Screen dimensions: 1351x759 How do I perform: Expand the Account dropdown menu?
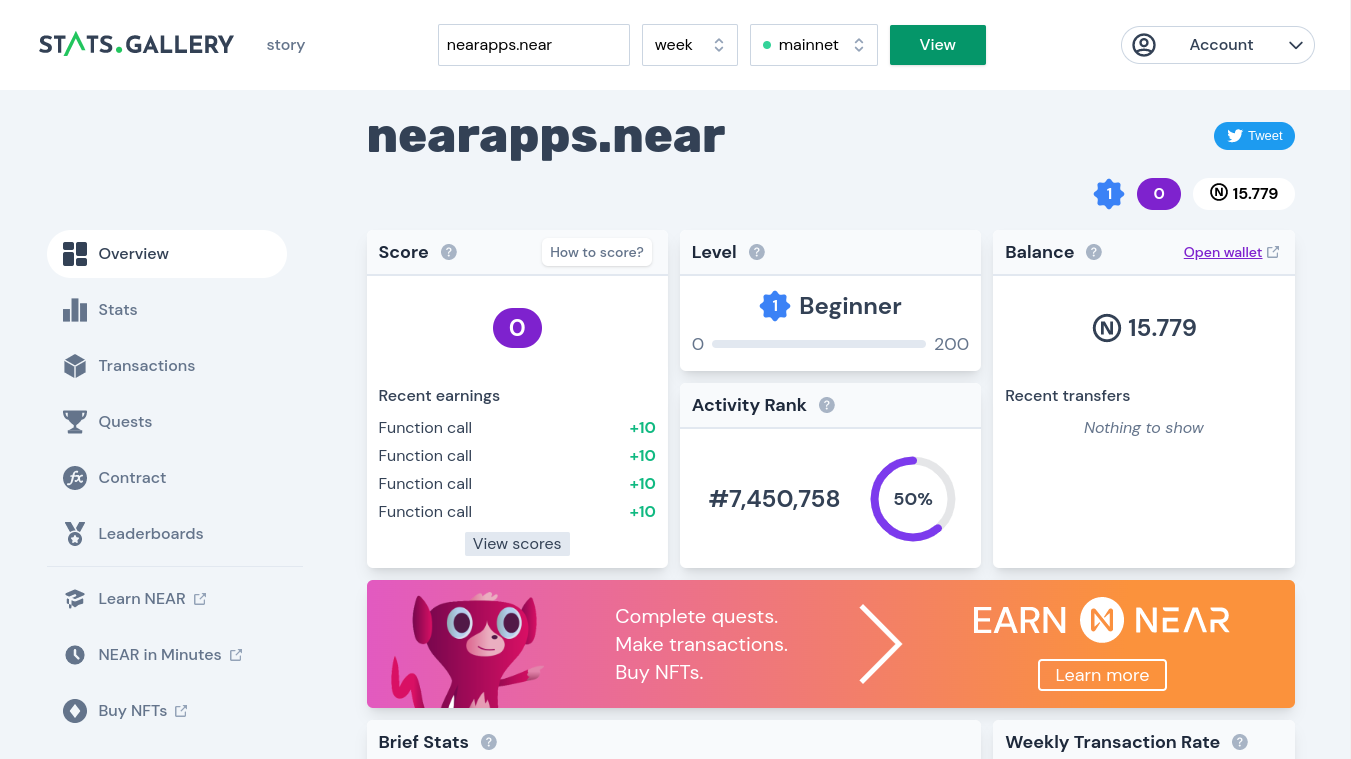(1218, 45)
